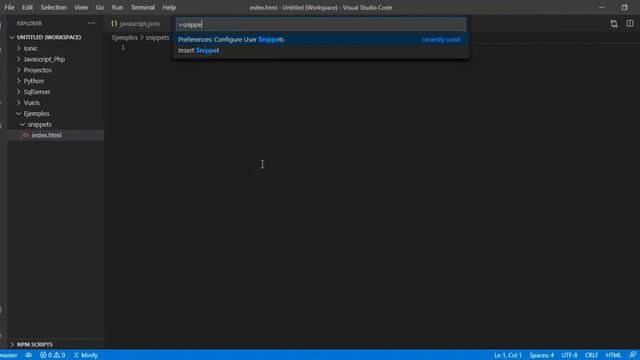Open the Help menu
This screenshot has width=640, height=360.
(169, 7)
